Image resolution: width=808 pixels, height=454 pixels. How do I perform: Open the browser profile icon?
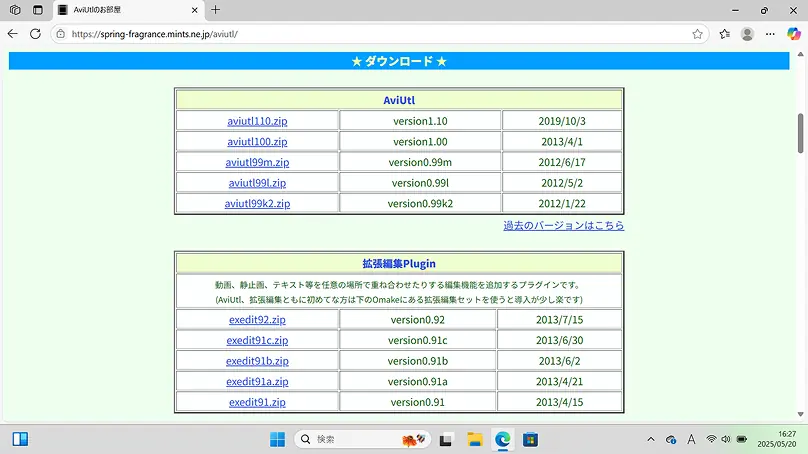click(747, 34)
